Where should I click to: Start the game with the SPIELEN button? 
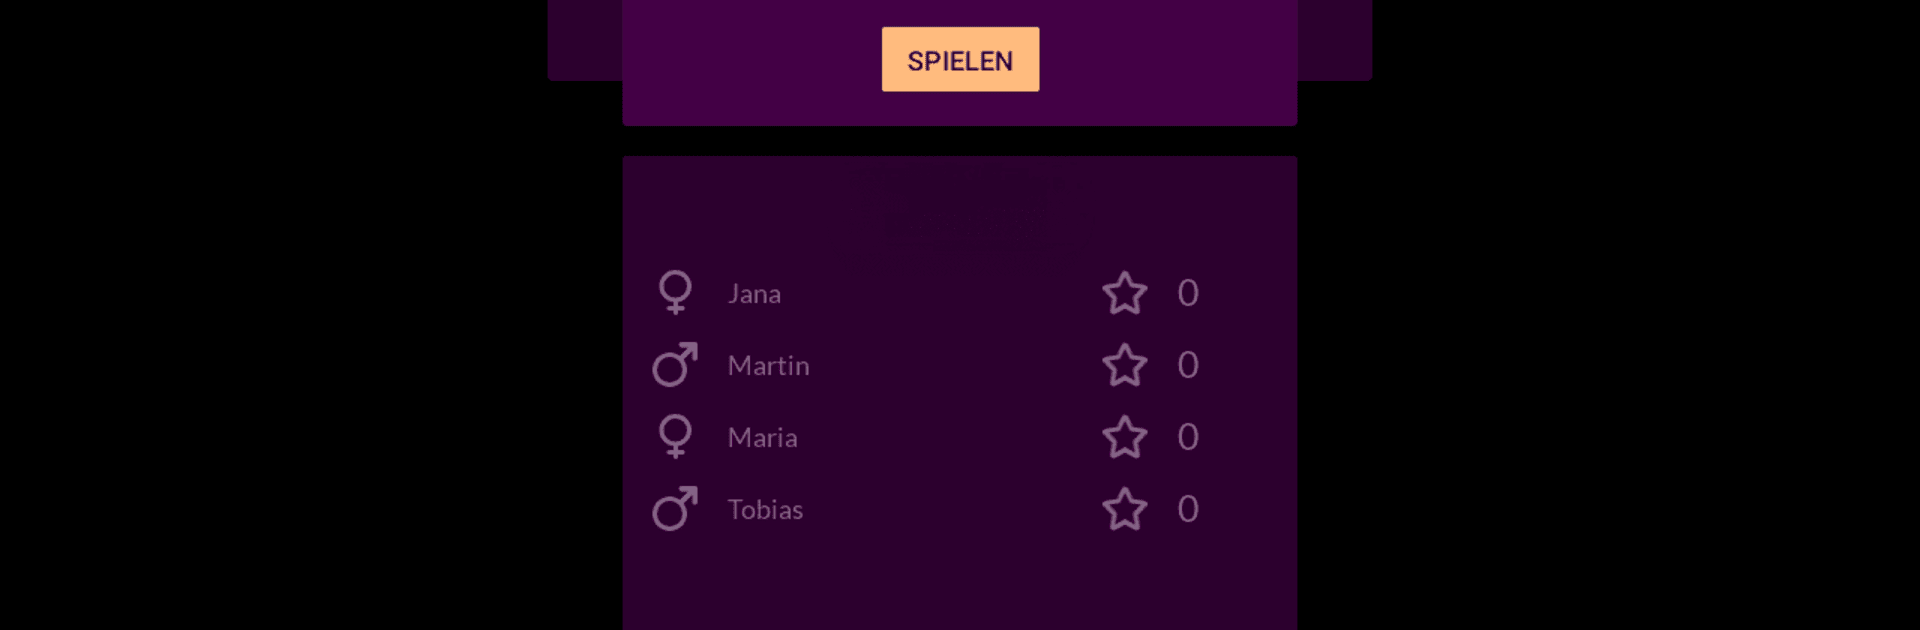click(x=960, y=59)
